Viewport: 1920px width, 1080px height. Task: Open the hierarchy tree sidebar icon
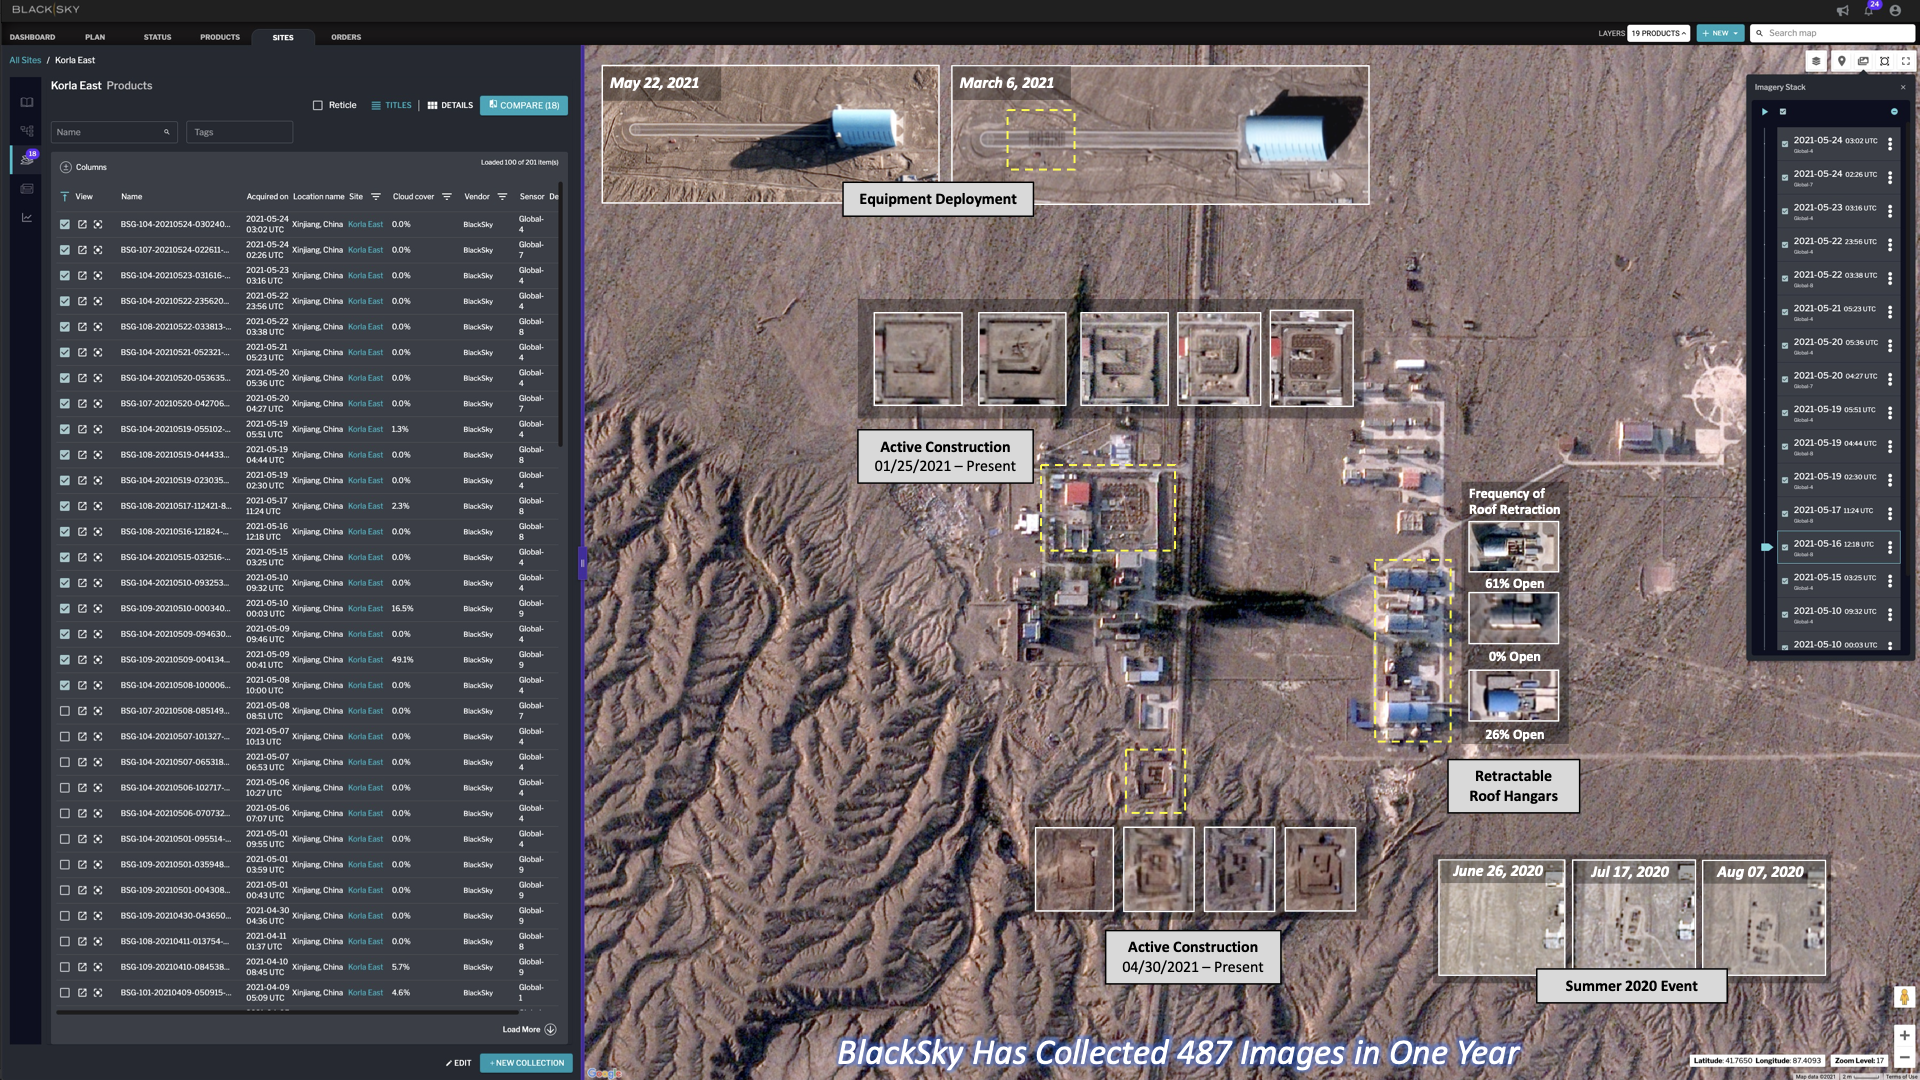point(27,131)
